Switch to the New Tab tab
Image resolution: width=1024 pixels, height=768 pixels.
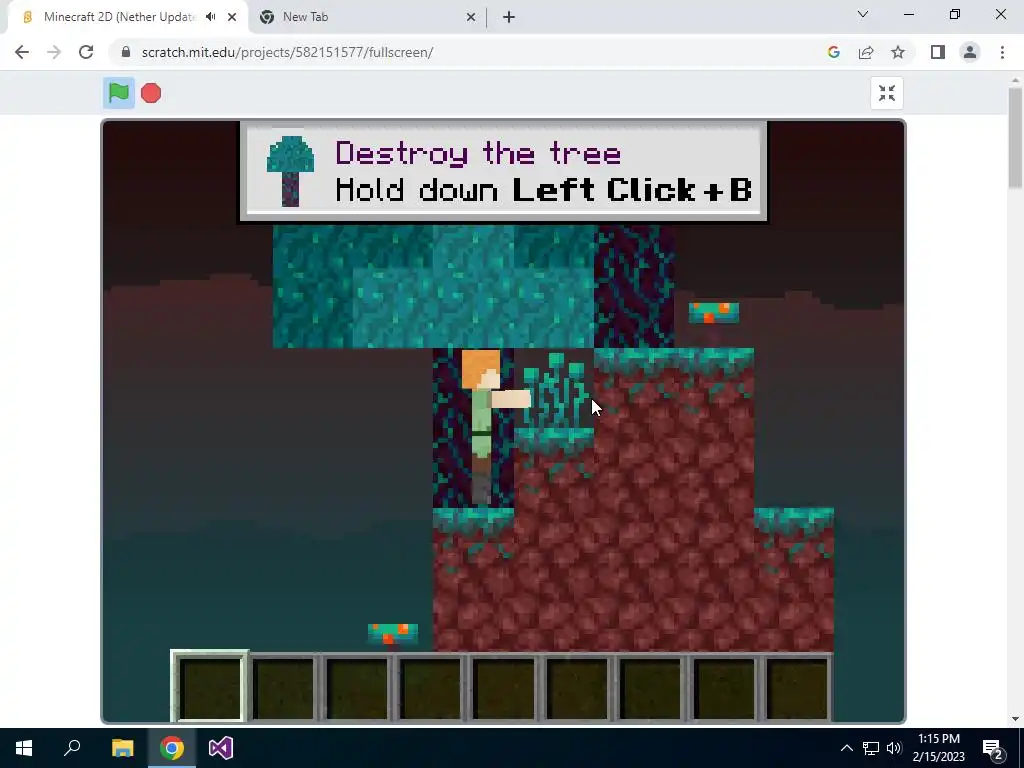tap(366, 17)
